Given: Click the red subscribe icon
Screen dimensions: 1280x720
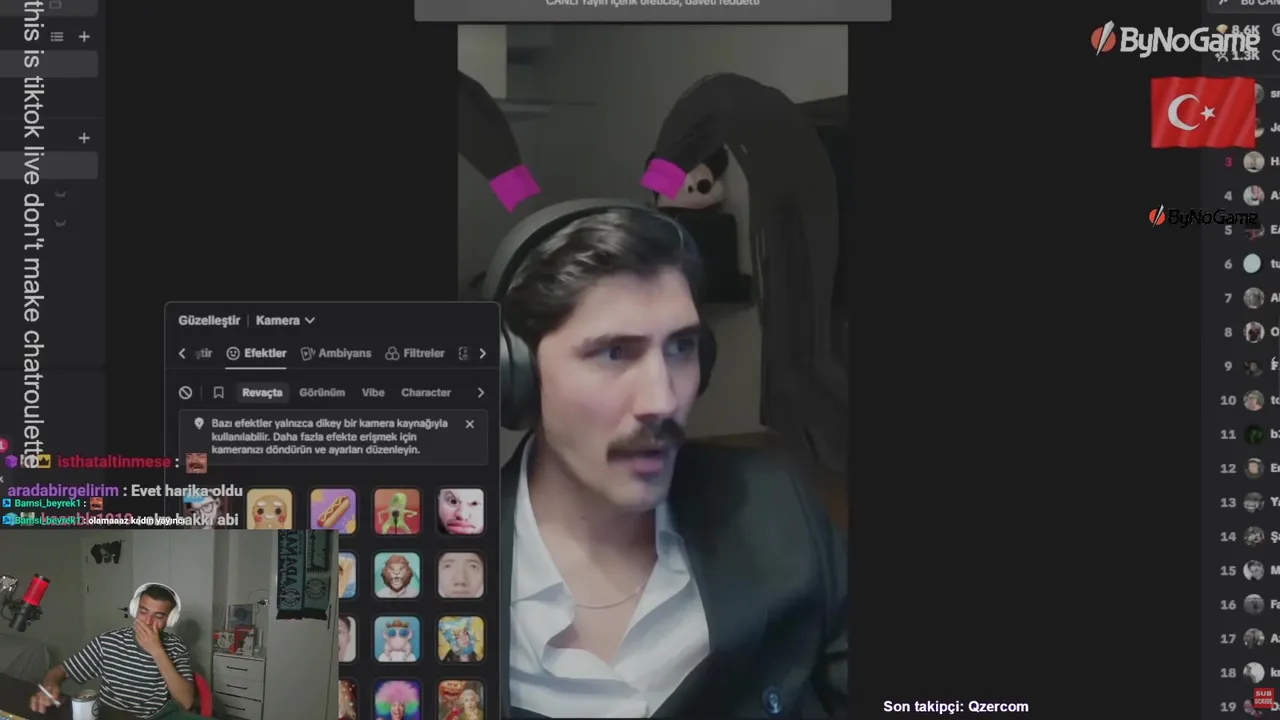Looking at the screenshot, I should coord(1263,696).
